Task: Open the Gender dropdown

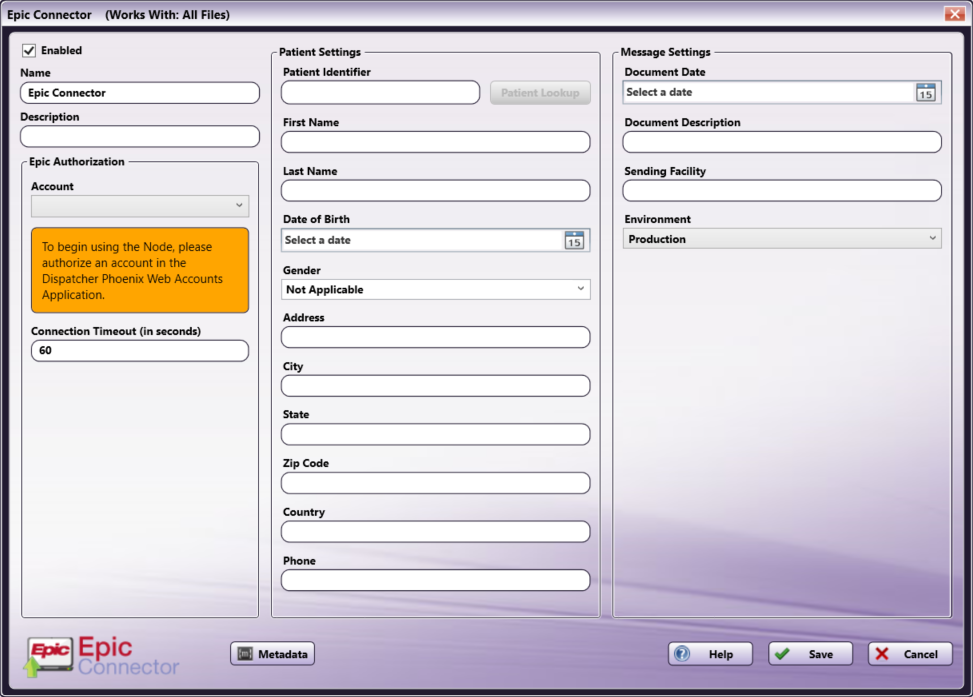Action: [x=436, y=289]
